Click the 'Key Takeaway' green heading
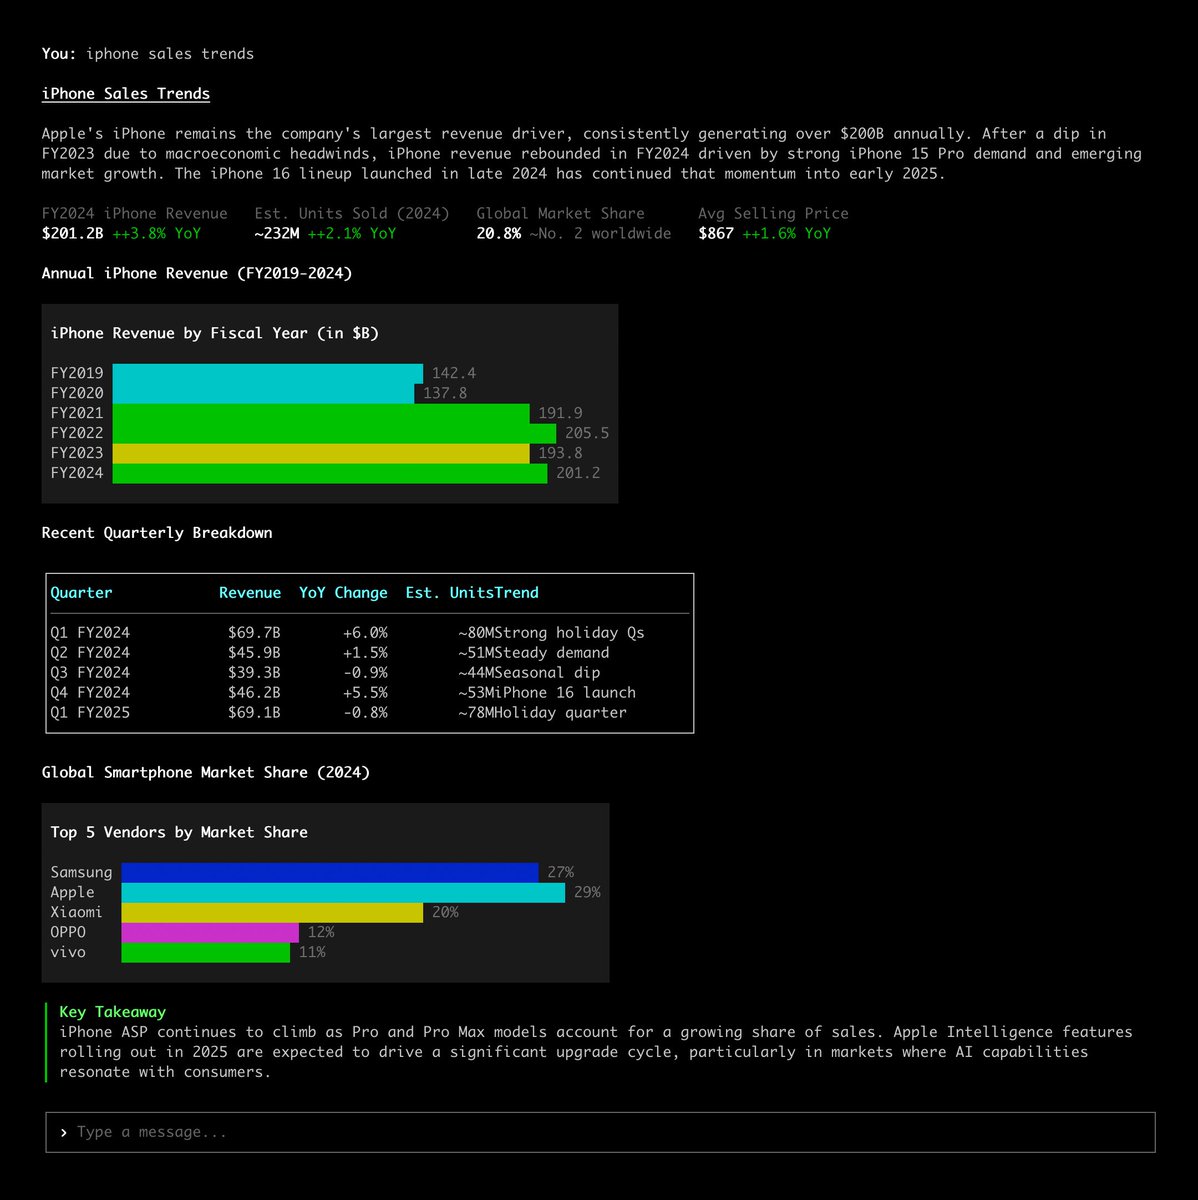The width and height of the screenshot is (1198, 1200). (x=113, y=1012)
